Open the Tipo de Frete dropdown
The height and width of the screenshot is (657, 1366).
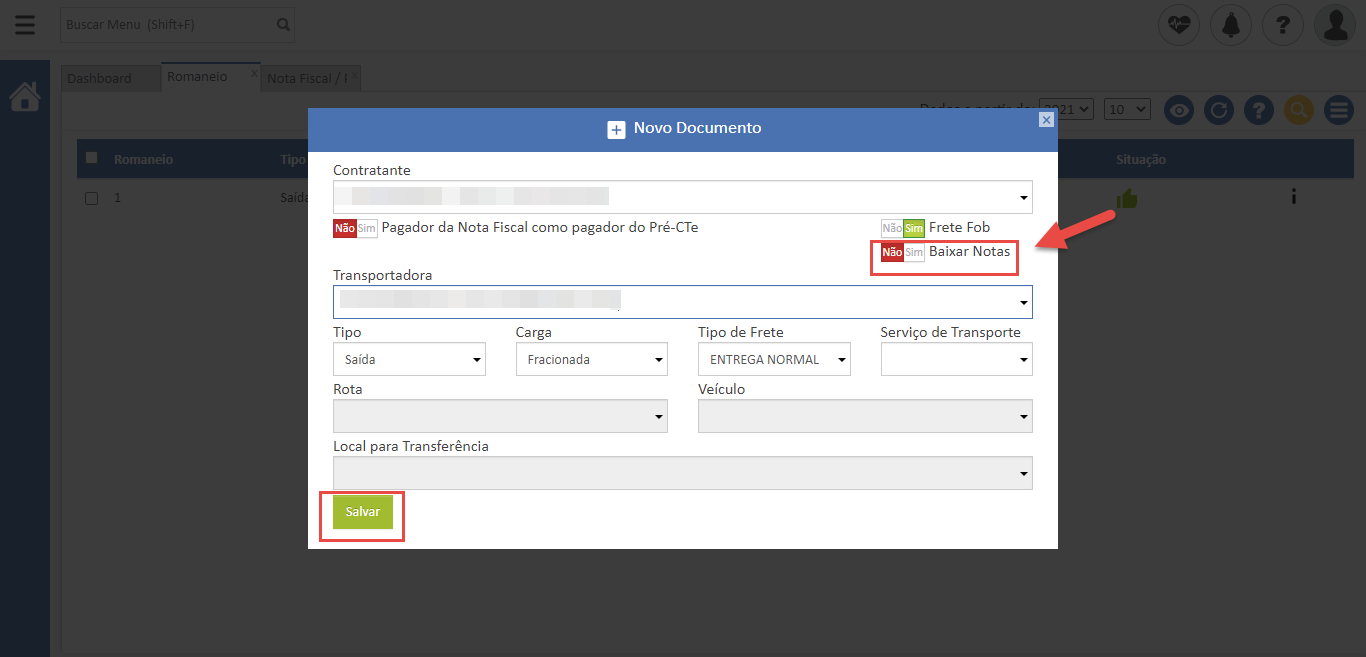[x=773, y=360]
